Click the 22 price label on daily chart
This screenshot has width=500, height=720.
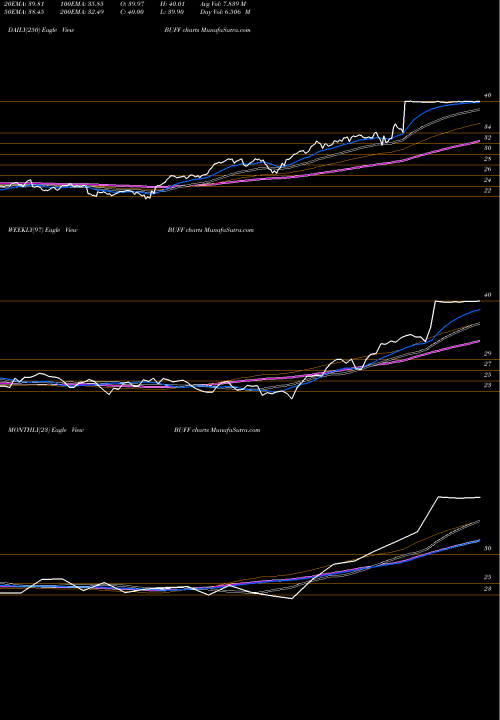tap(487, 191)
